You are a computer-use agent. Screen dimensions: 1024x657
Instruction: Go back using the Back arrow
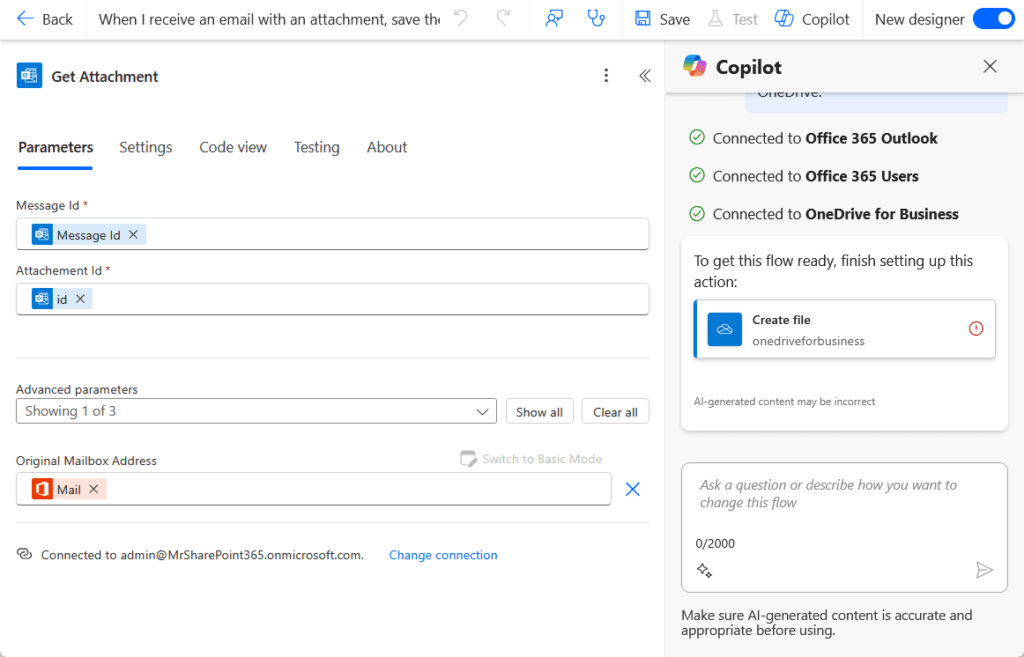tap(44, 19)
